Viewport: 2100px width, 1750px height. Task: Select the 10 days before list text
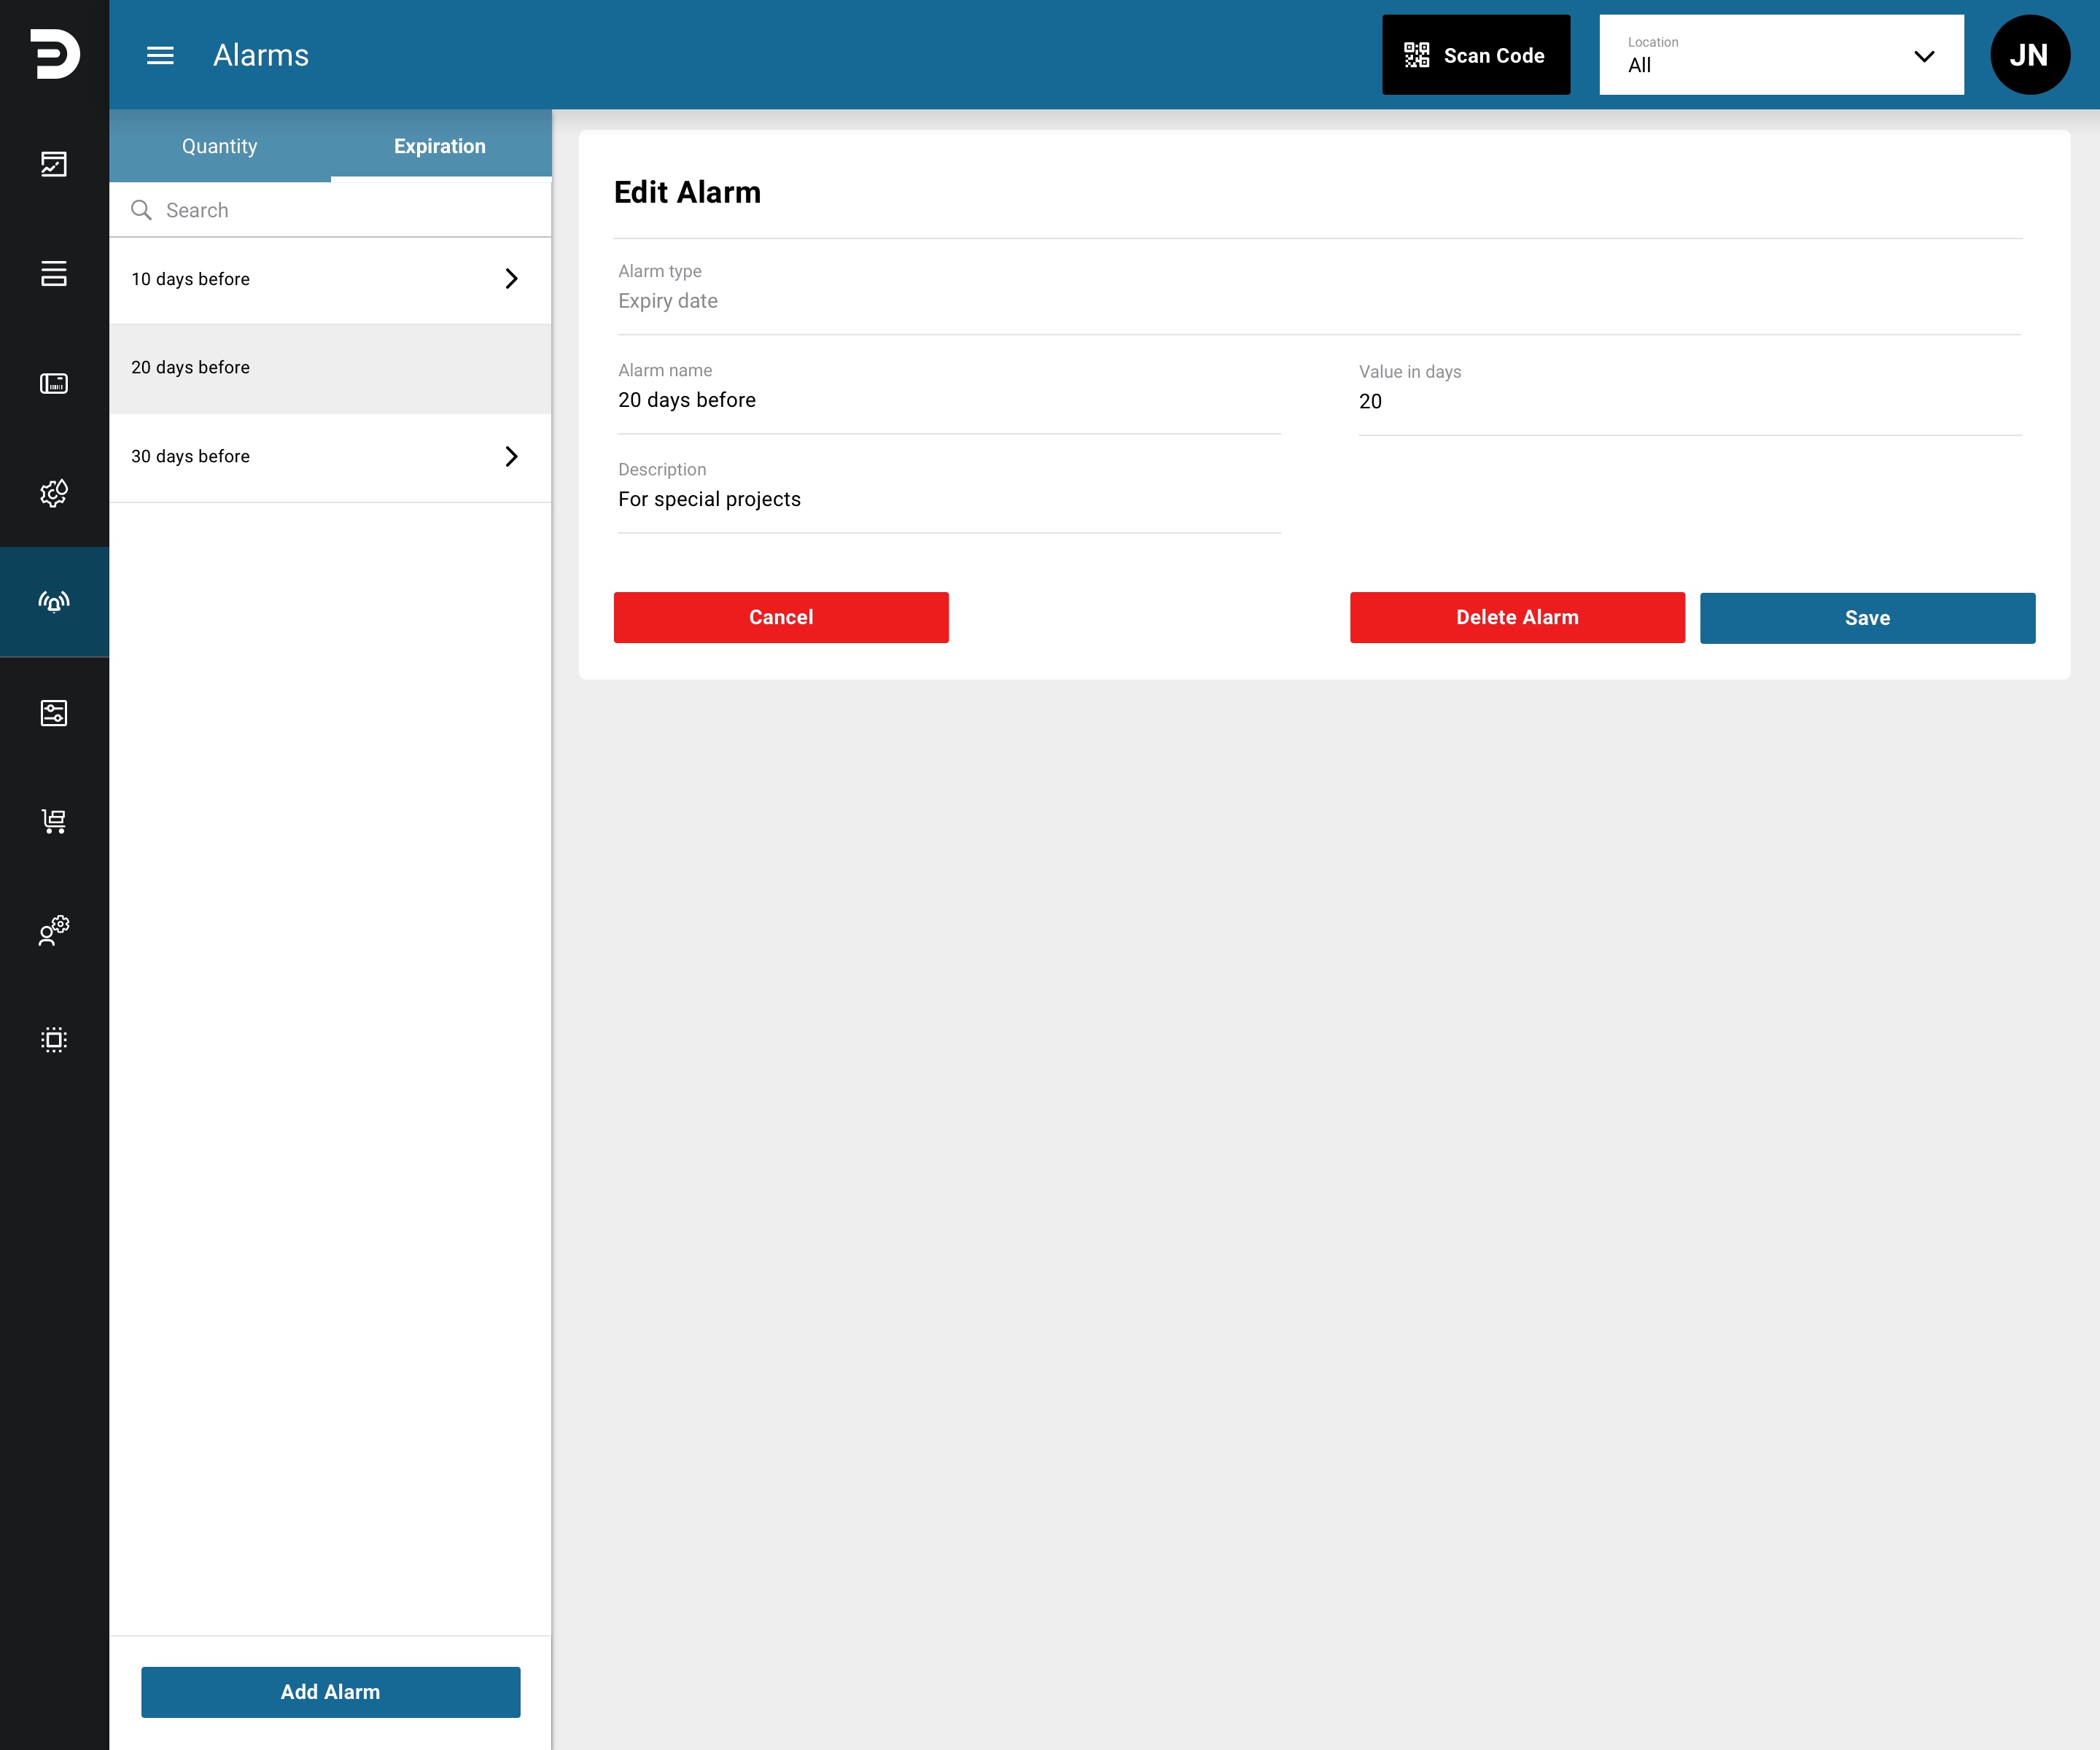point(190,279)
